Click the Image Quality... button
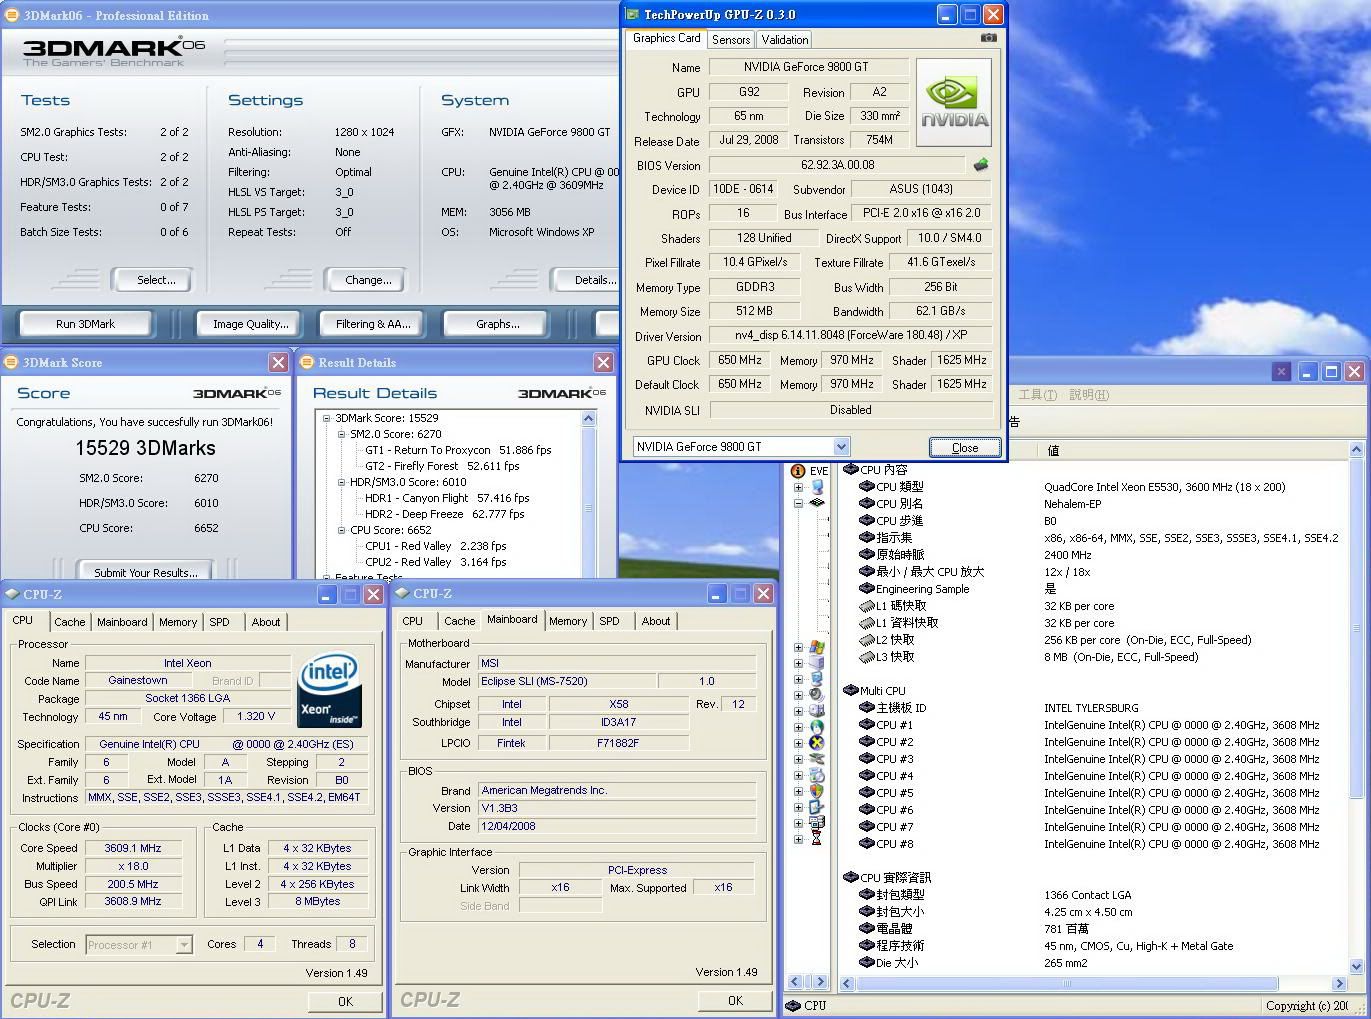Viewport: 1371px width, 1019px height. [x=250, y=324]
